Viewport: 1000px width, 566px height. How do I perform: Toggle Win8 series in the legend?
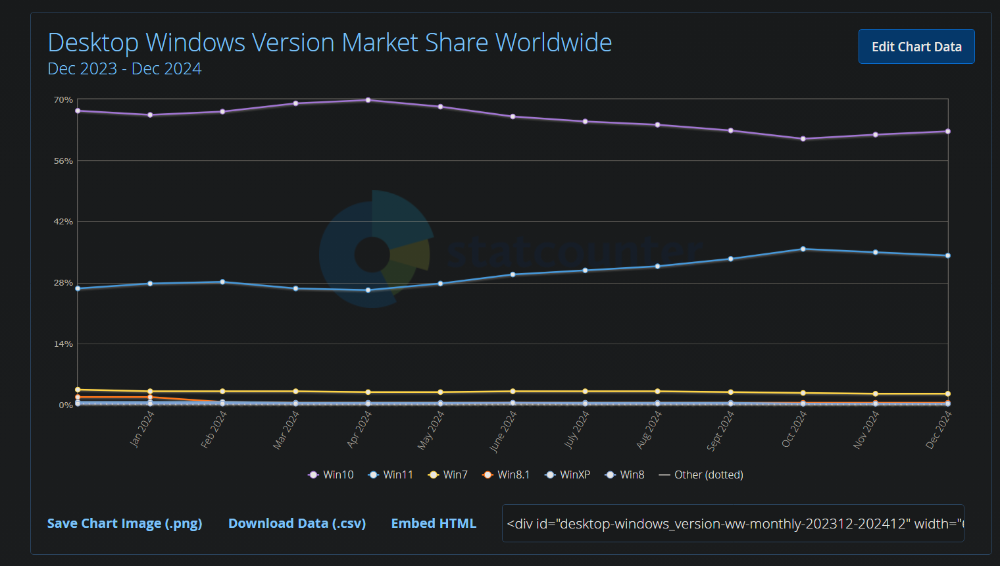click(625, 475)
